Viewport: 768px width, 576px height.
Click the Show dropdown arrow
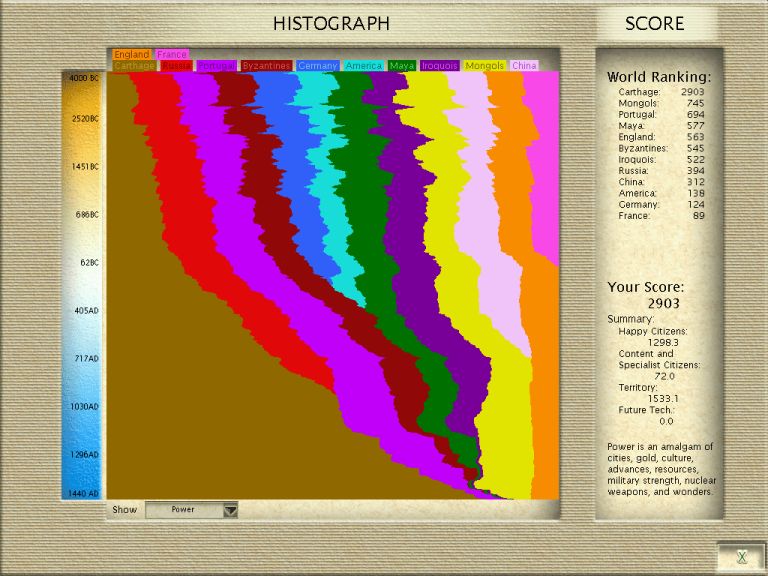pos(231,510)
